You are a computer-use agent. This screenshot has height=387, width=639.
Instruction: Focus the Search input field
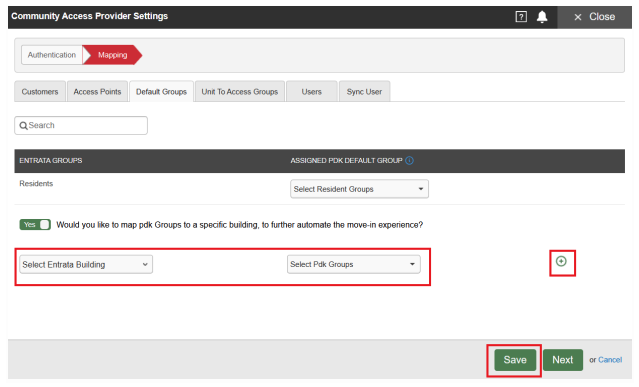coord(81,125)
